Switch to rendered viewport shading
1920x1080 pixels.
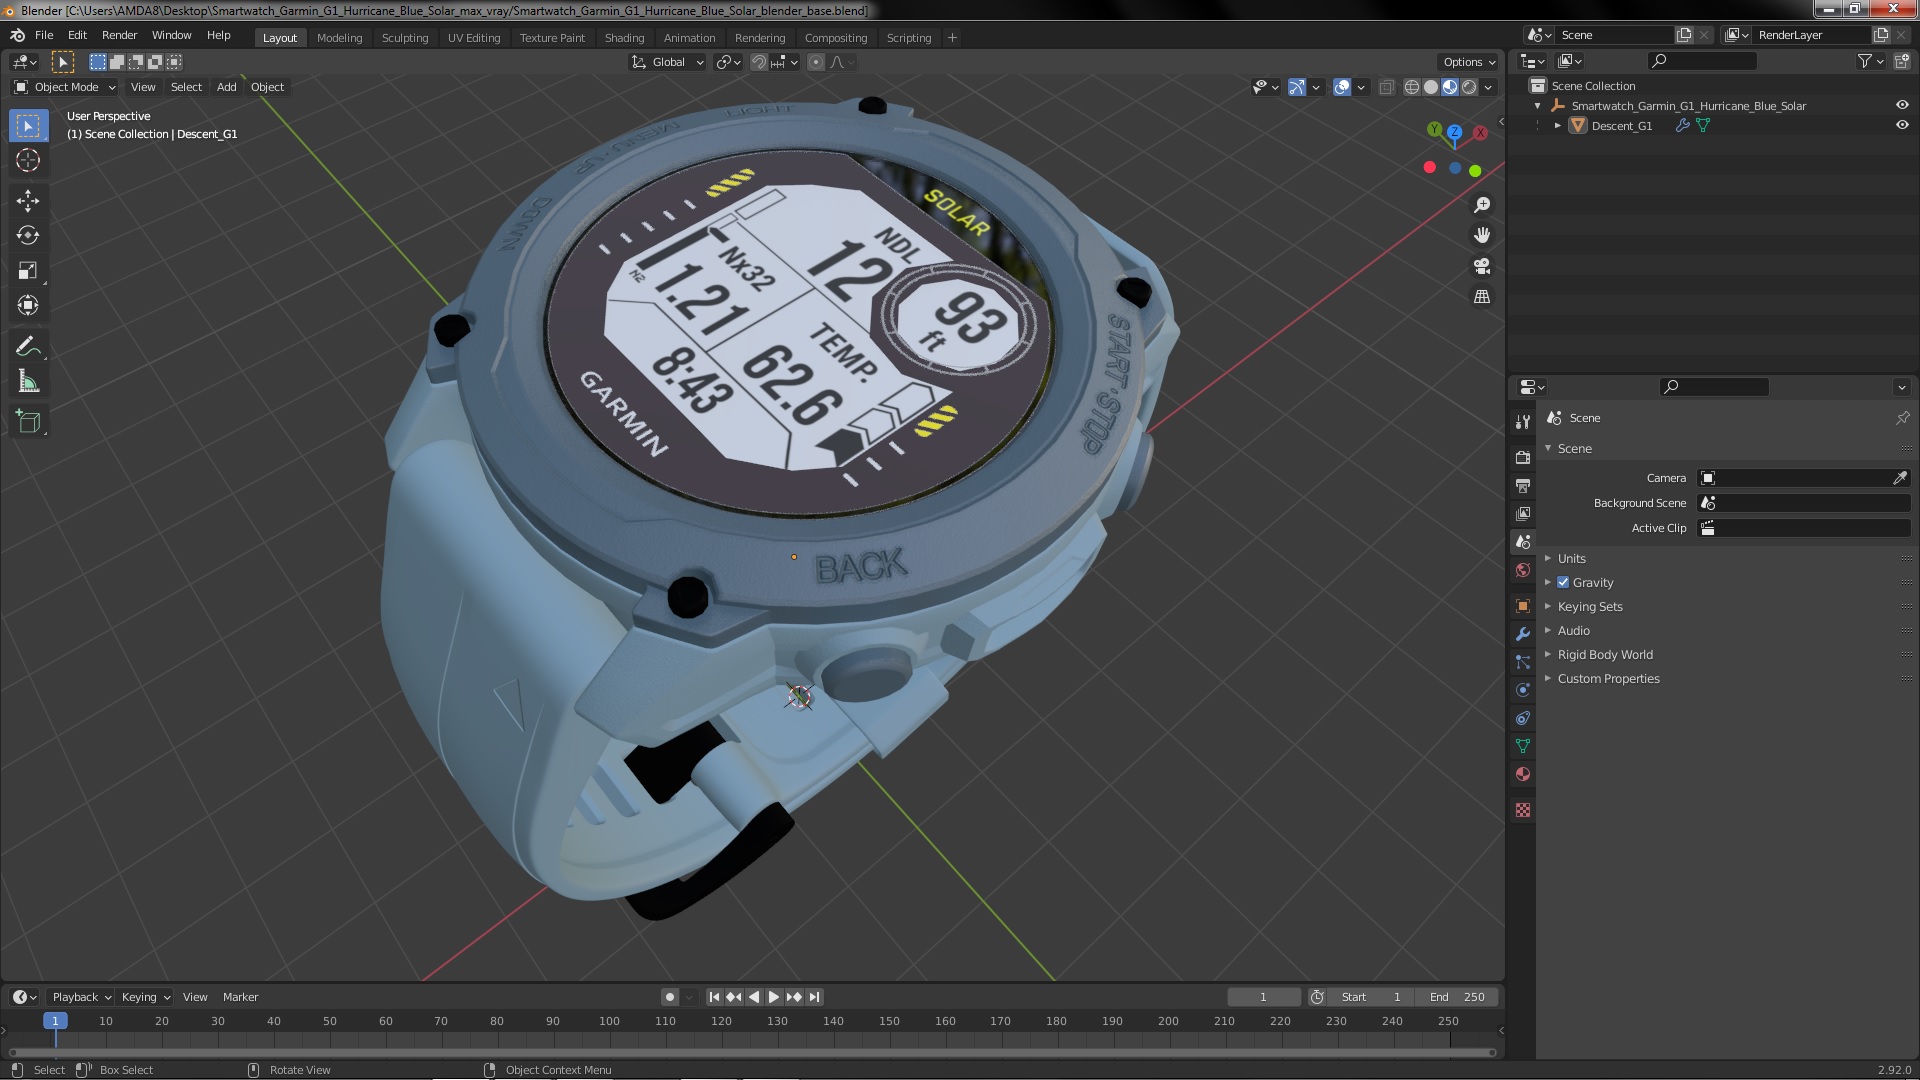[x=1469, y=88]
